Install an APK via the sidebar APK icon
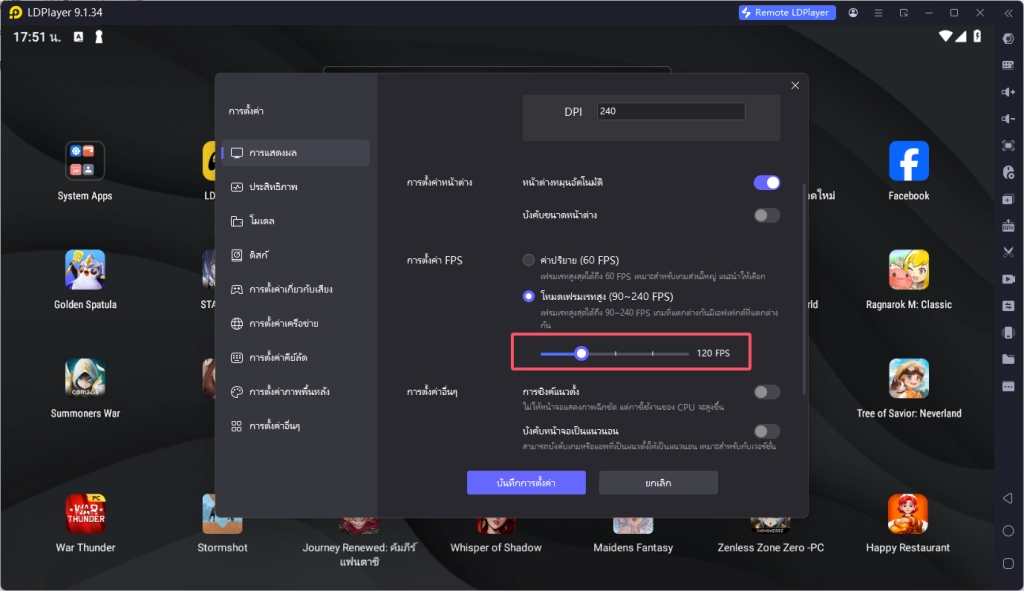 [1011, 226]
